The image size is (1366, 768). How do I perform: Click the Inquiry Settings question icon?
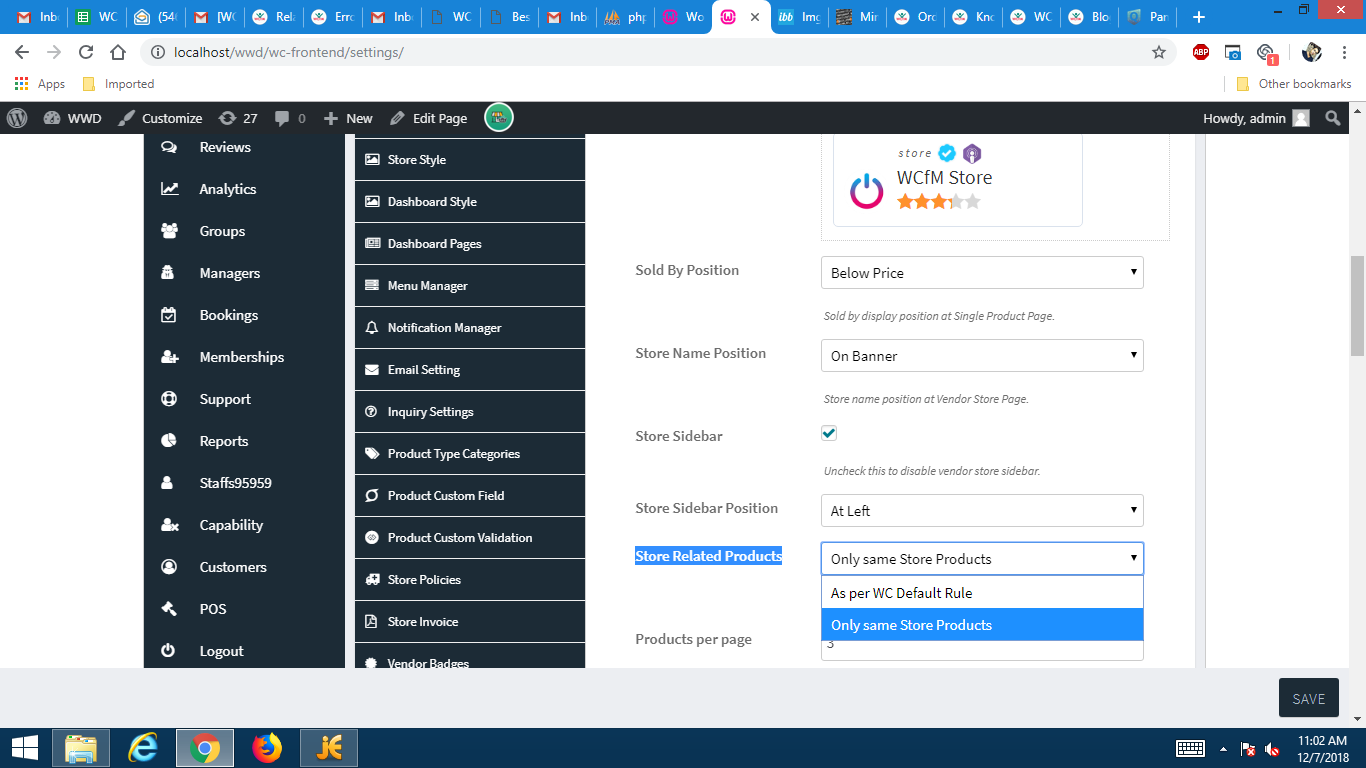click(372, 412)
